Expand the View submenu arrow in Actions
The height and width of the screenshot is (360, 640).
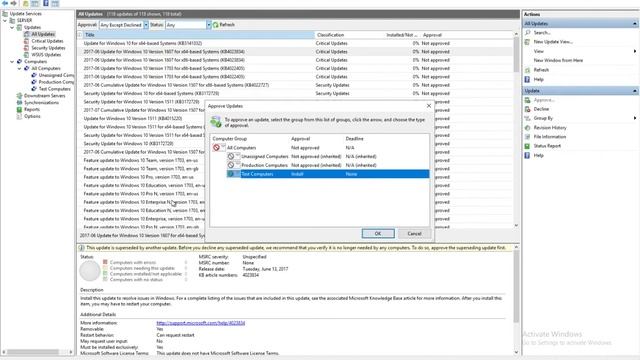[x=635, y=51]
